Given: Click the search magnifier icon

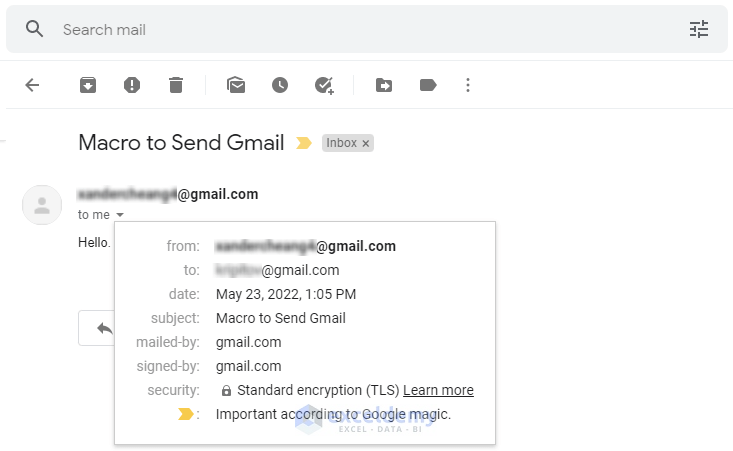Looking at the screenshot, I should 35,29.
